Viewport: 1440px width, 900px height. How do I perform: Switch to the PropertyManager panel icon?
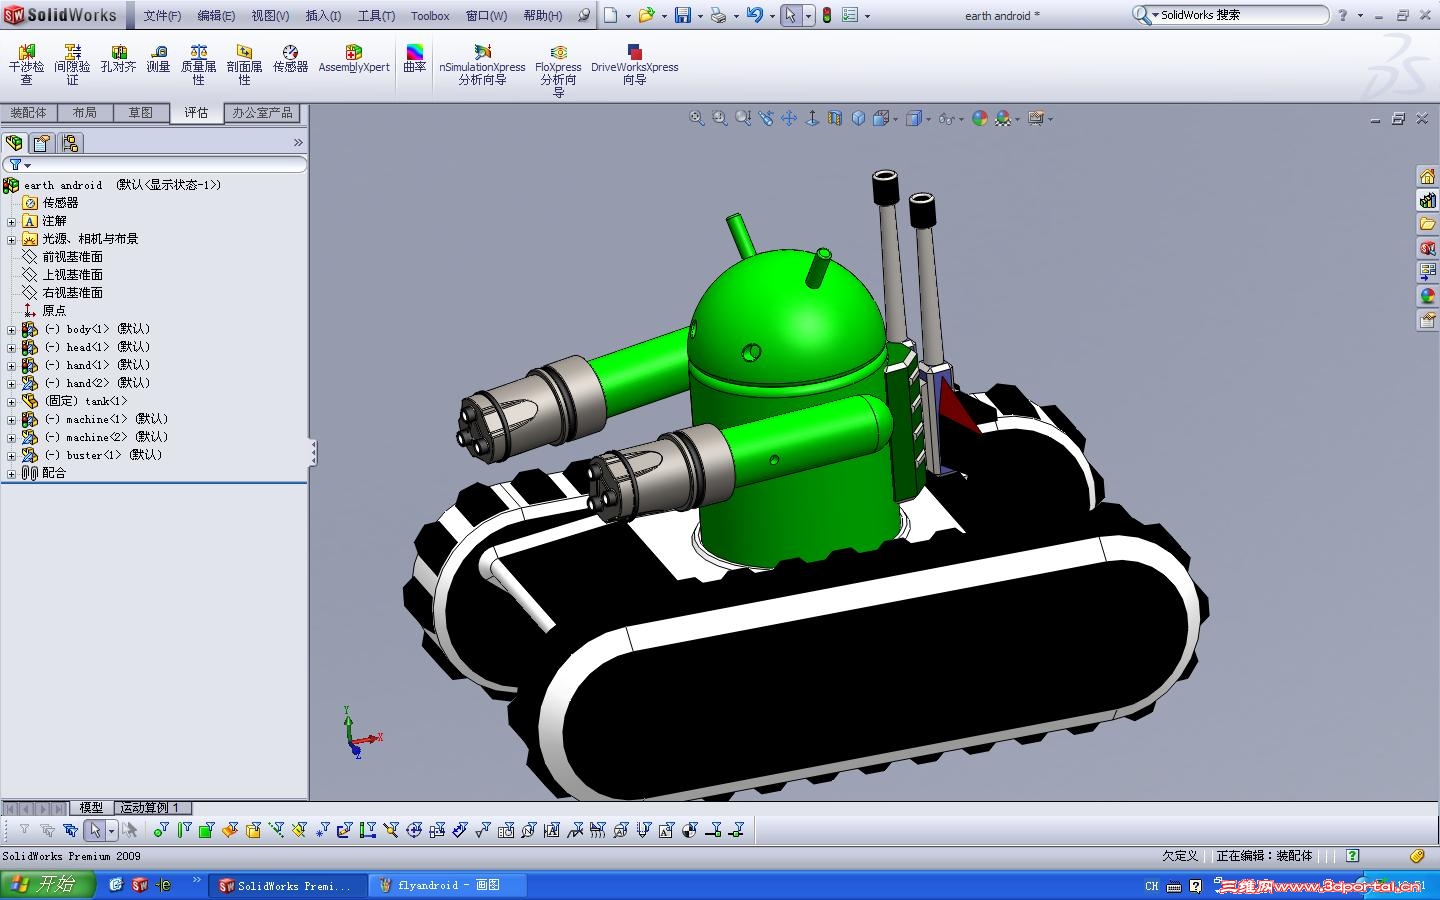pos(42,143)
